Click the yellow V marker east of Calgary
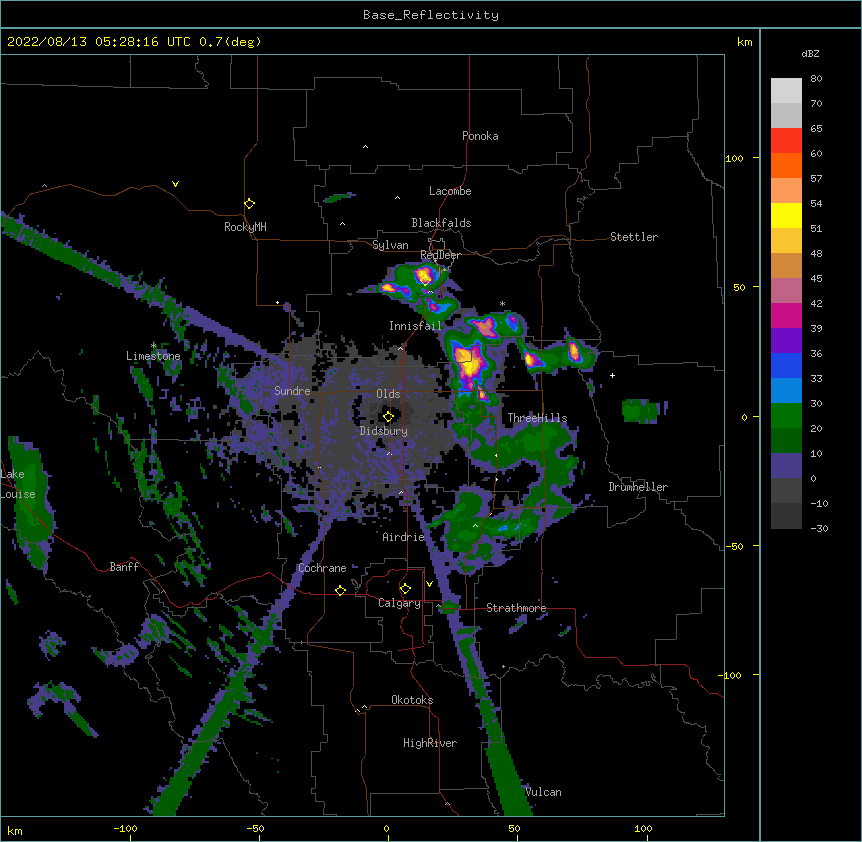 pos(429,584)
